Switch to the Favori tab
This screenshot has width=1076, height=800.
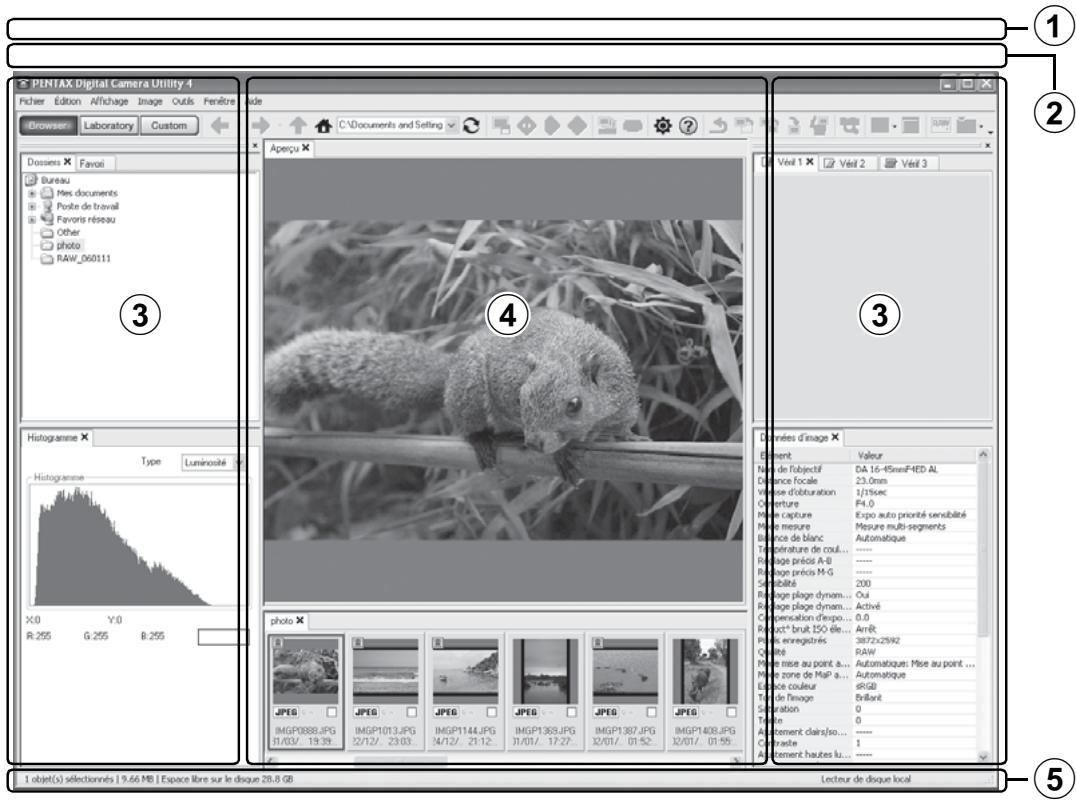[92, 163]
